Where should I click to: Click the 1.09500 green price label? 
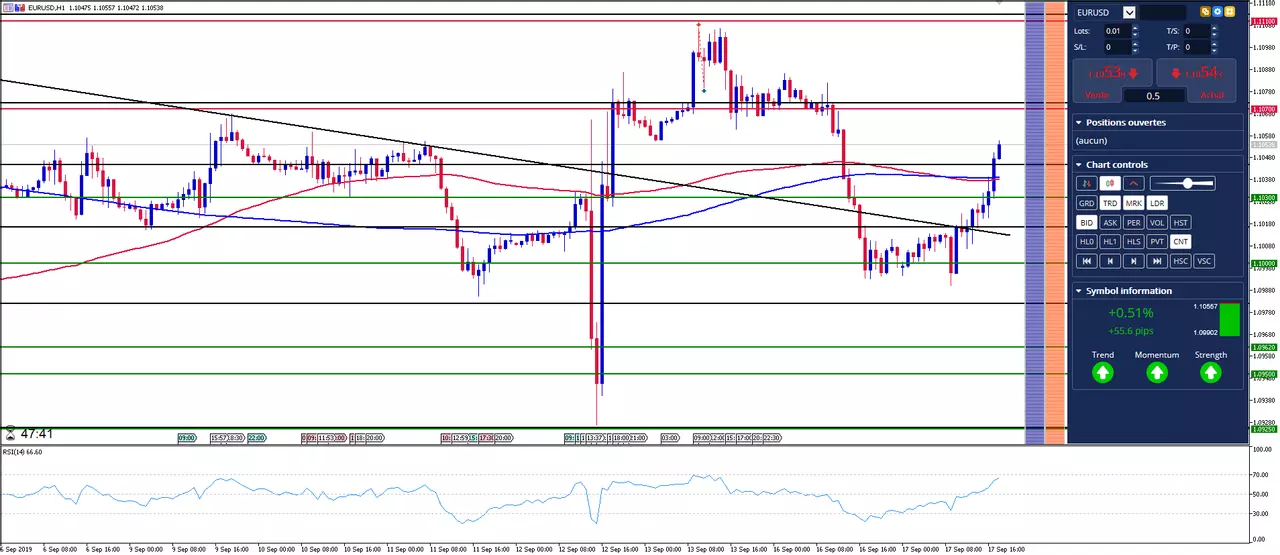point(1263,374)
